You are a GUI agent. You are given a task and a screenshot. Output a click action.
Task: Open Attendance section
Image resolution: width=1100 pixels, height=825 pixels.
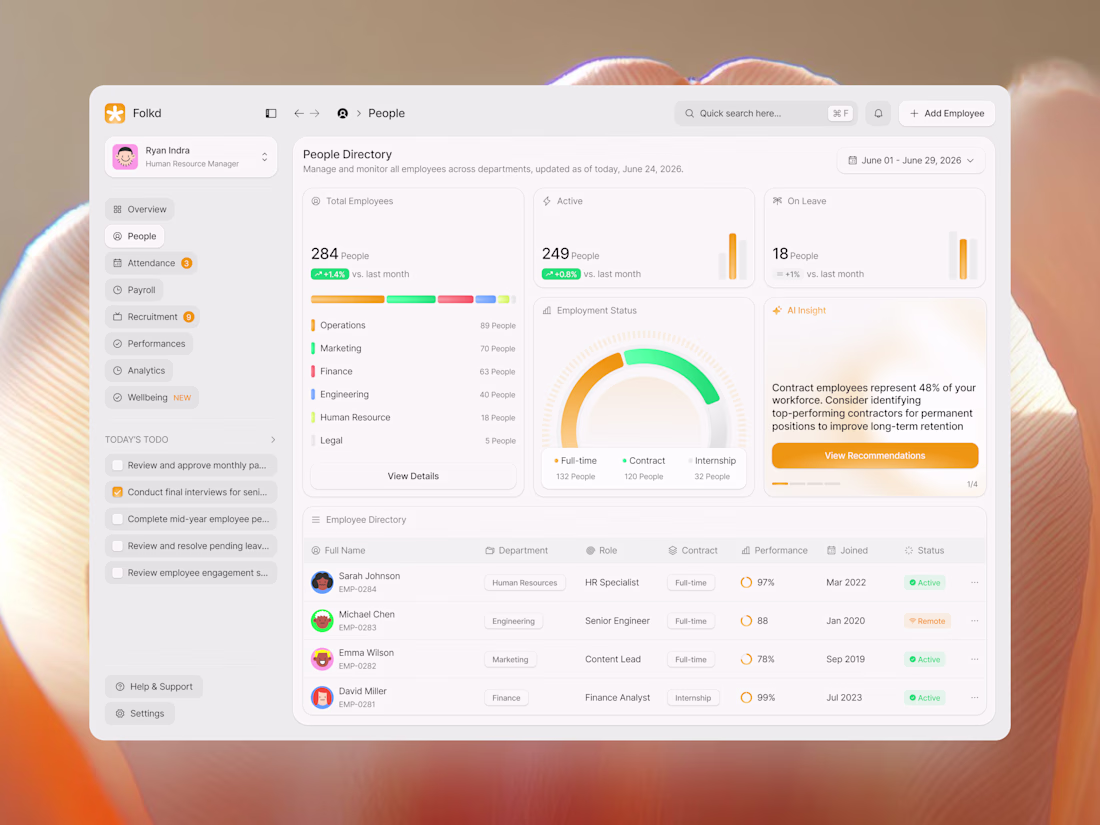[x=151, y=263]
